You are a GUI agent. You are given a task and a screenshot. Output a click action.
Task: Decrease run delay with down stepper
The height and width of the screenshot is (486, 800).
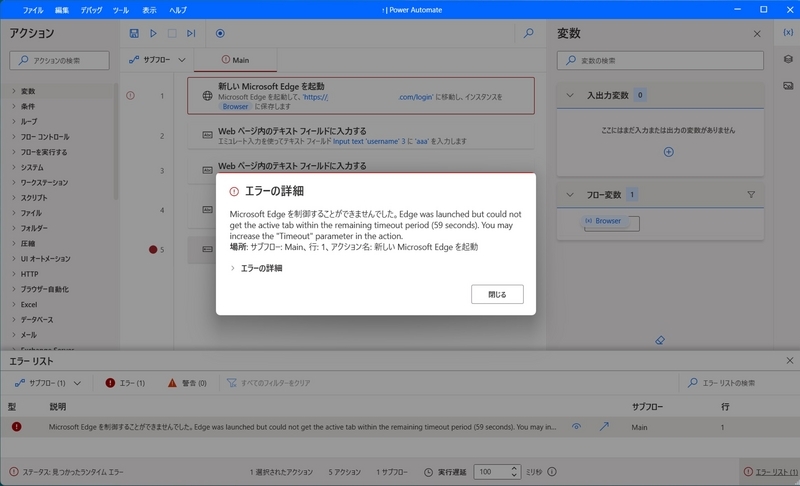pyautogui.click(x=514, y=475)
